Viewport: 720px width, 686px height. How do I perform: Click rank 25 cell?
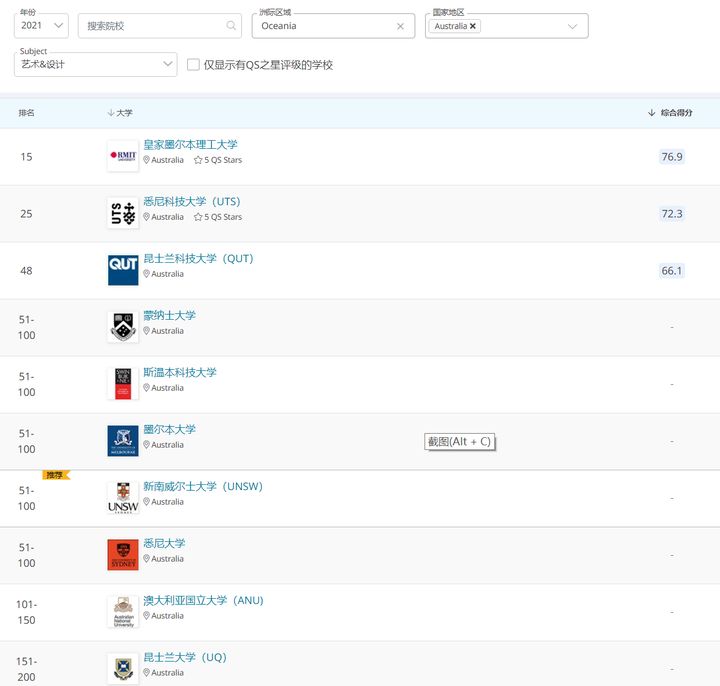(26, 214)
